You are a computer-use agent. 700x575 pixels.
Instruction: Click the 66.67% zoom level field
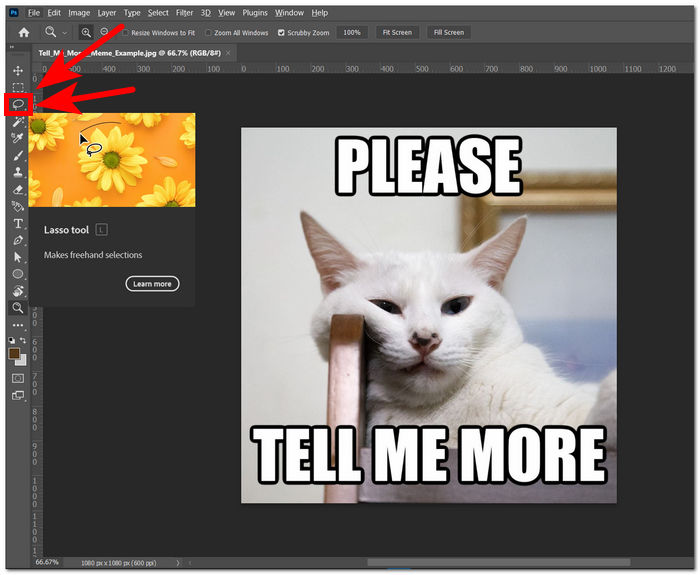pos(47,562)
